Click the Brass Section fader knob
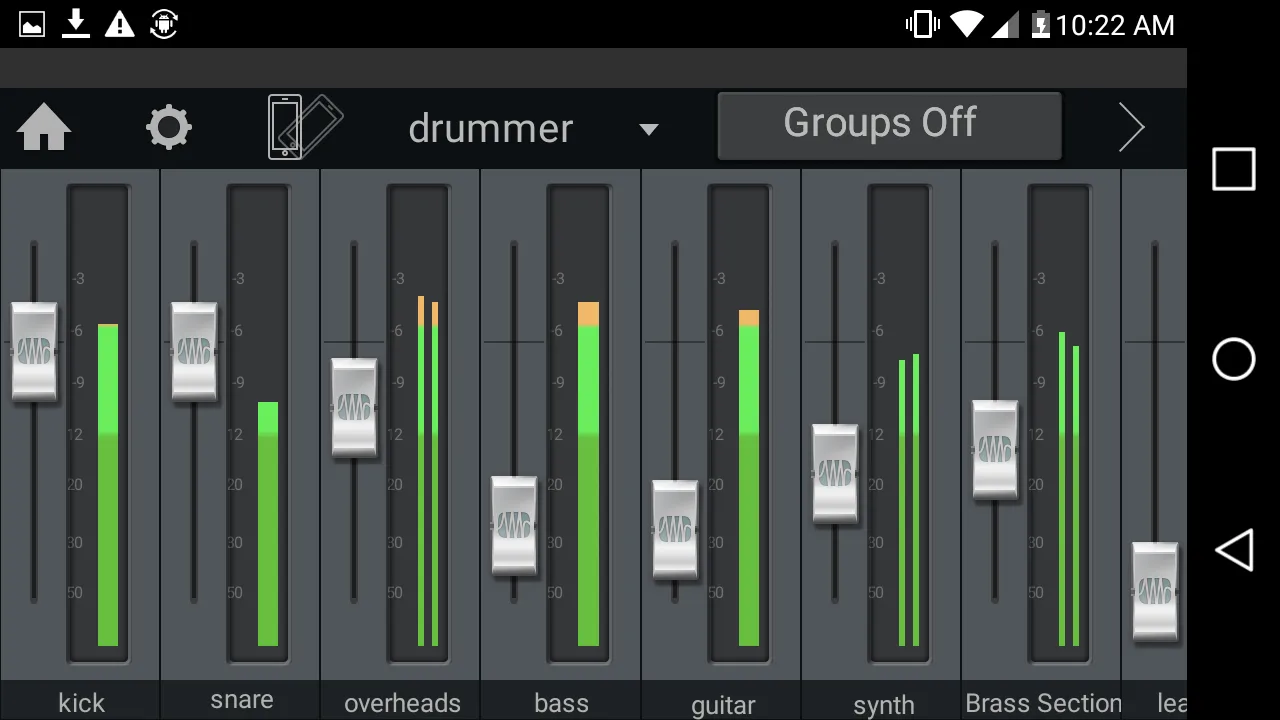1280x720 pixels. [995, 450]
